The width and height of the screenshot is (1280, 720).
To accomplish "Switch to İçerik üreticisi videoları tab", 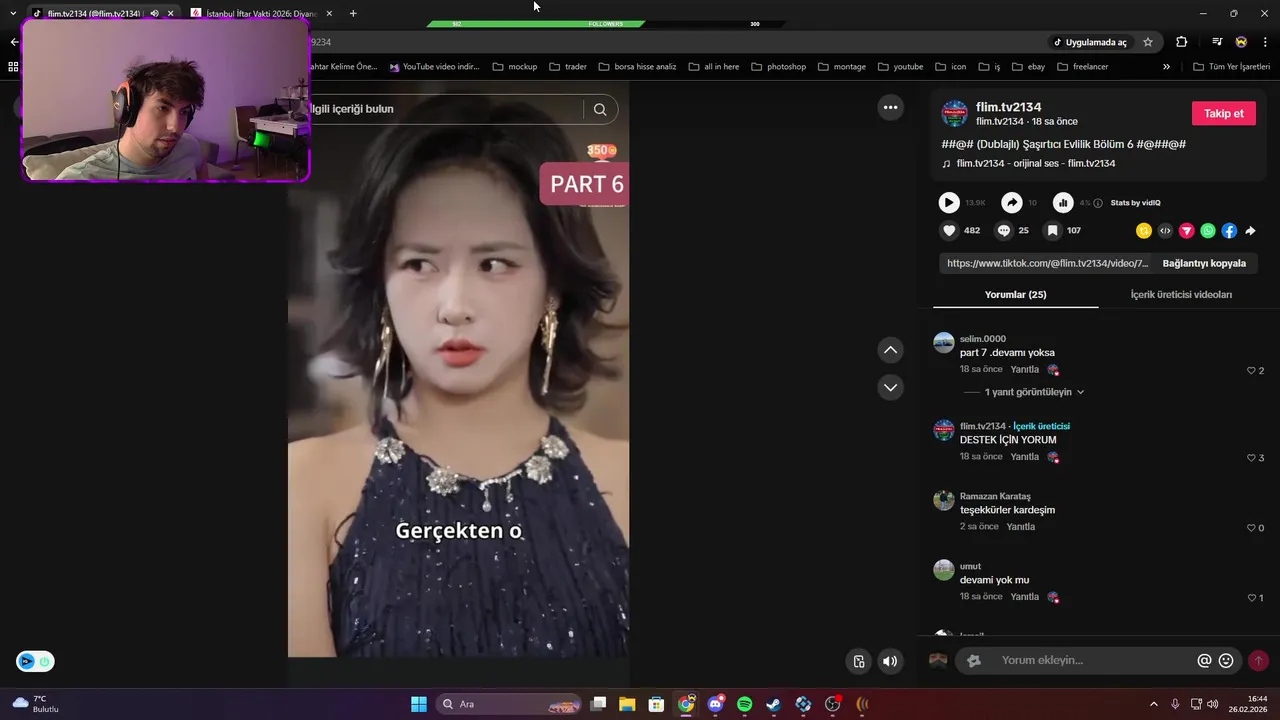I will pos(1181,294).
